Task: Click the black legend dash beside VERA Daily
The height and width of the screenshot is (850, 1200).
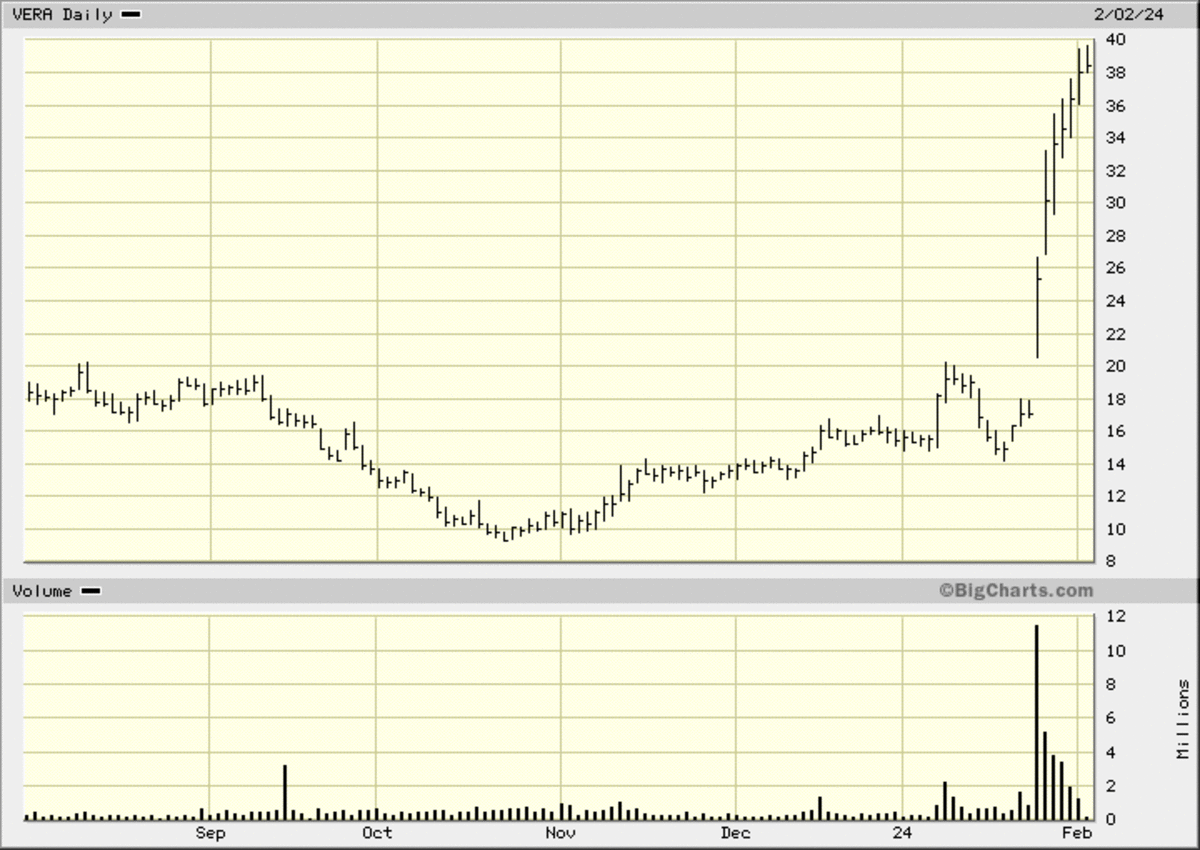Action: [131, 15]
